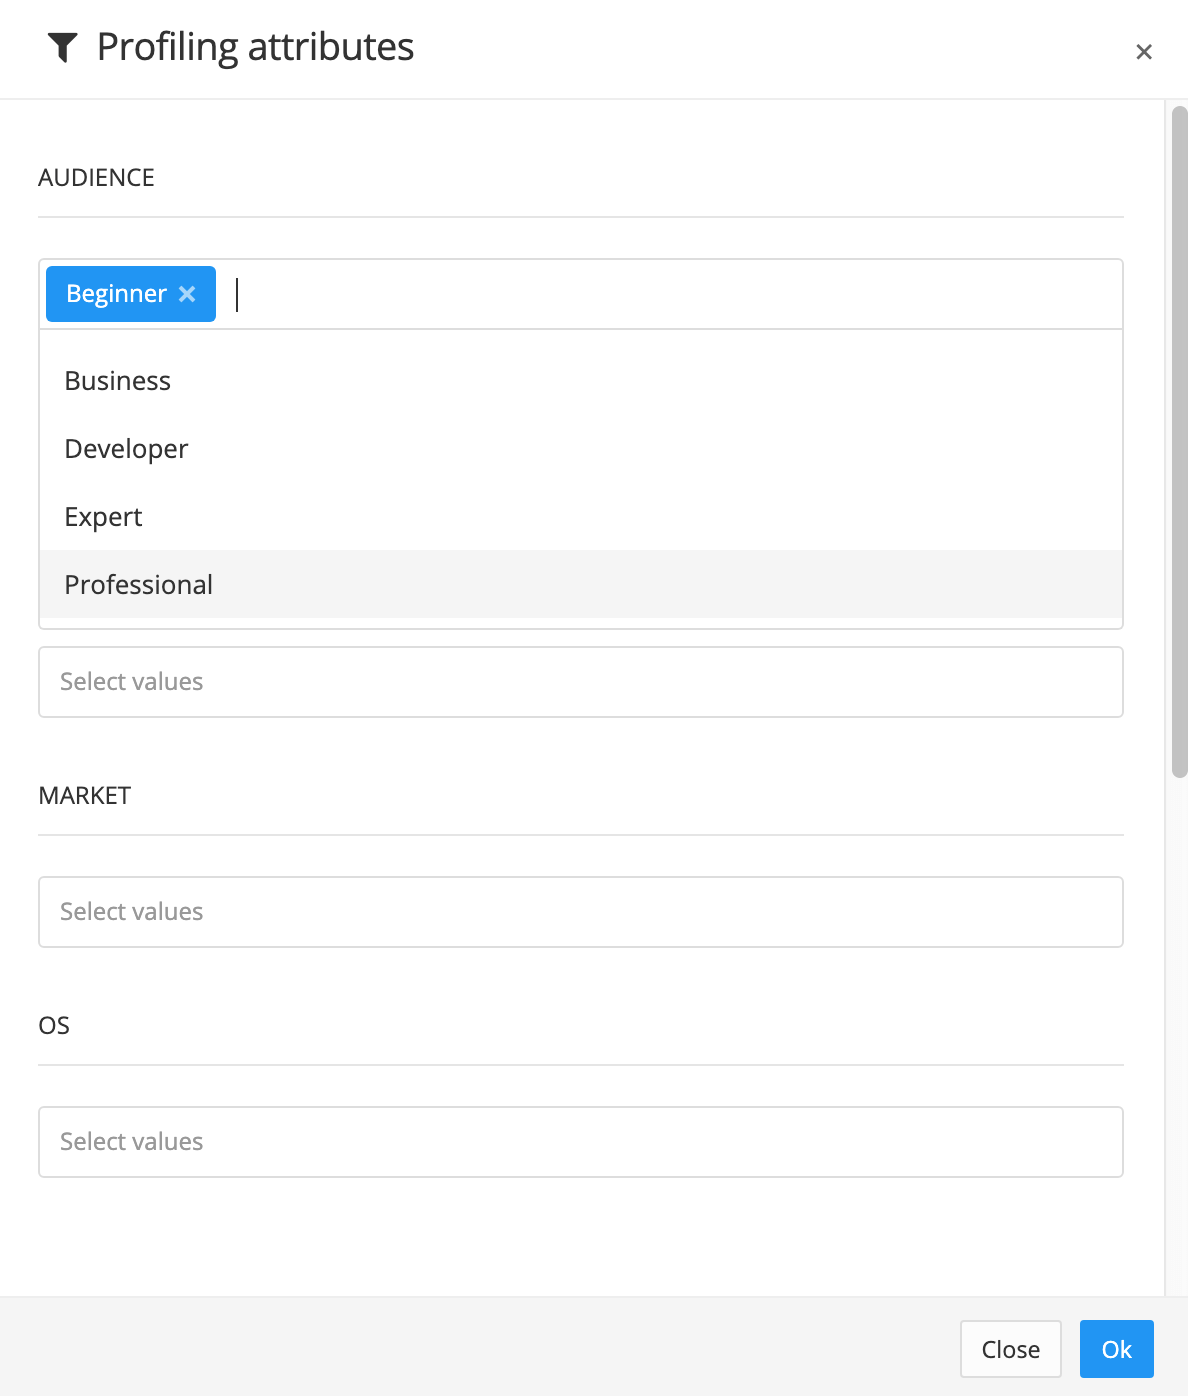Click the dialog title Profiling attributes
The image size is (1188, 1396).
(254, 46)
